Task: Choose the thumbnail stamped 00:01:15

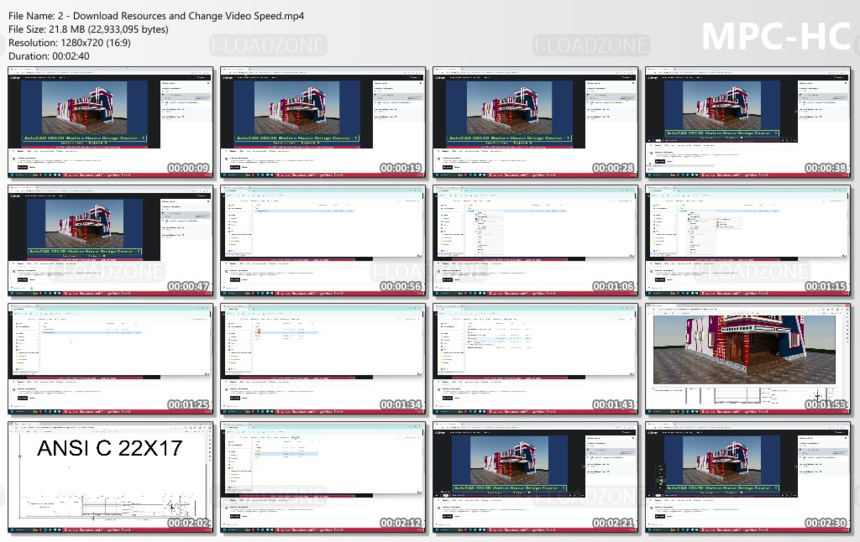Action: pos(748,241)
